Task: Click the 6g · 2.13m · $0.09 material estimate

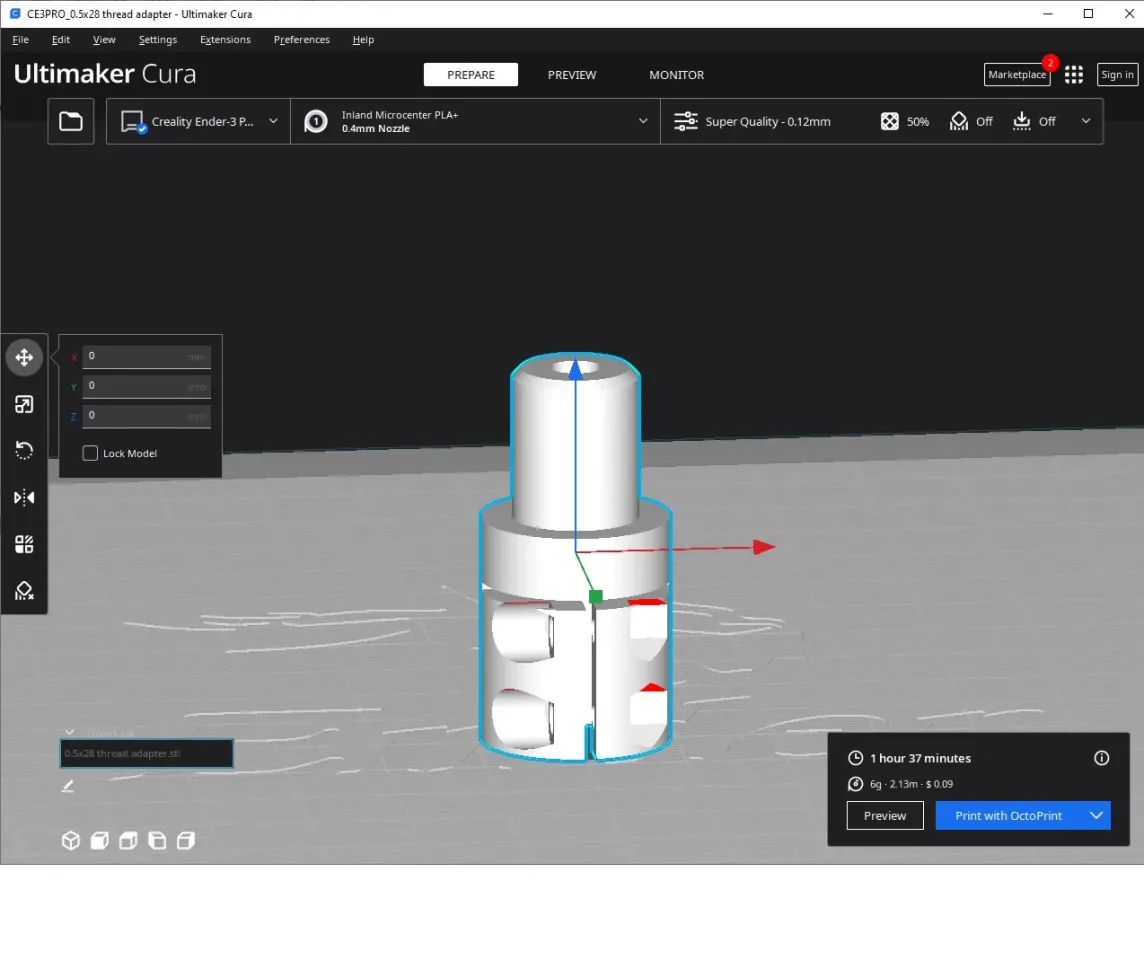Action: click(911, 784)
